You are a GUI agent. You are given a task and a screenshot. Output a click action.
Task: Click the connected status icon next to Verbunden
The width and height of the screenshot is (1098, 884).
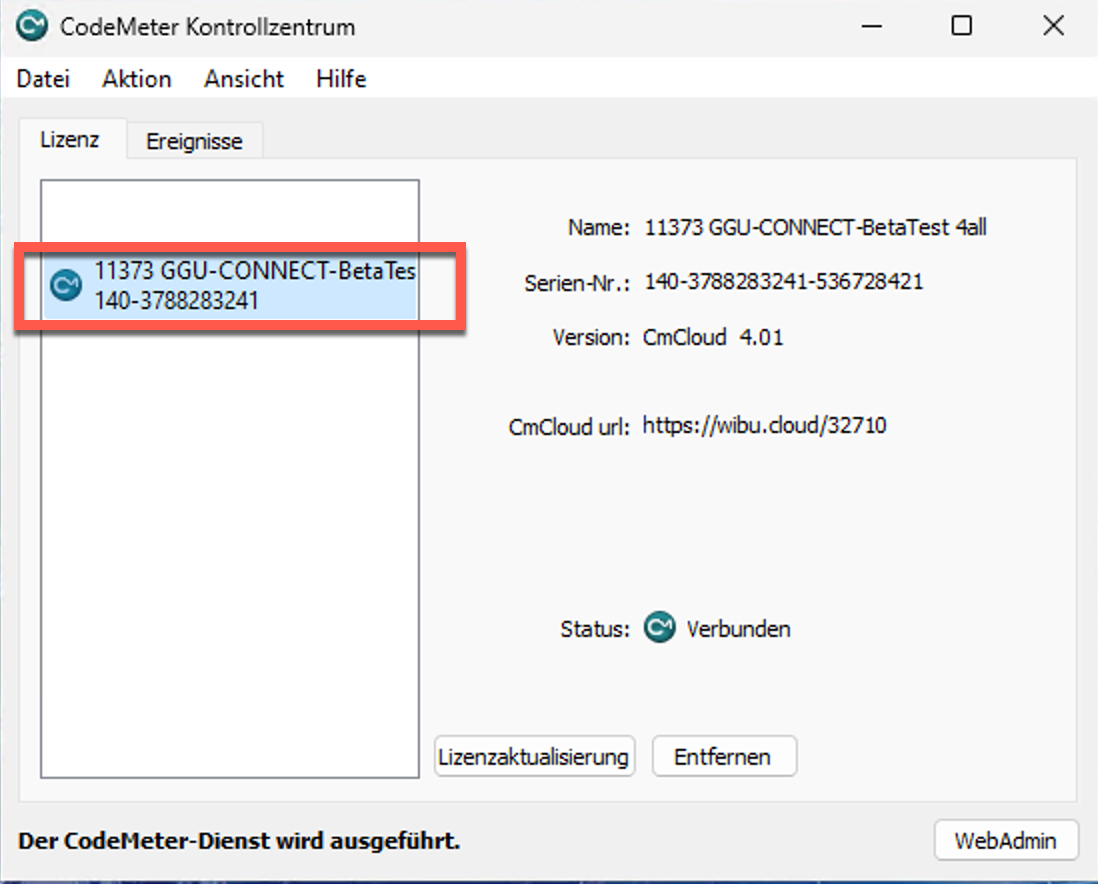tap(659, 629)
